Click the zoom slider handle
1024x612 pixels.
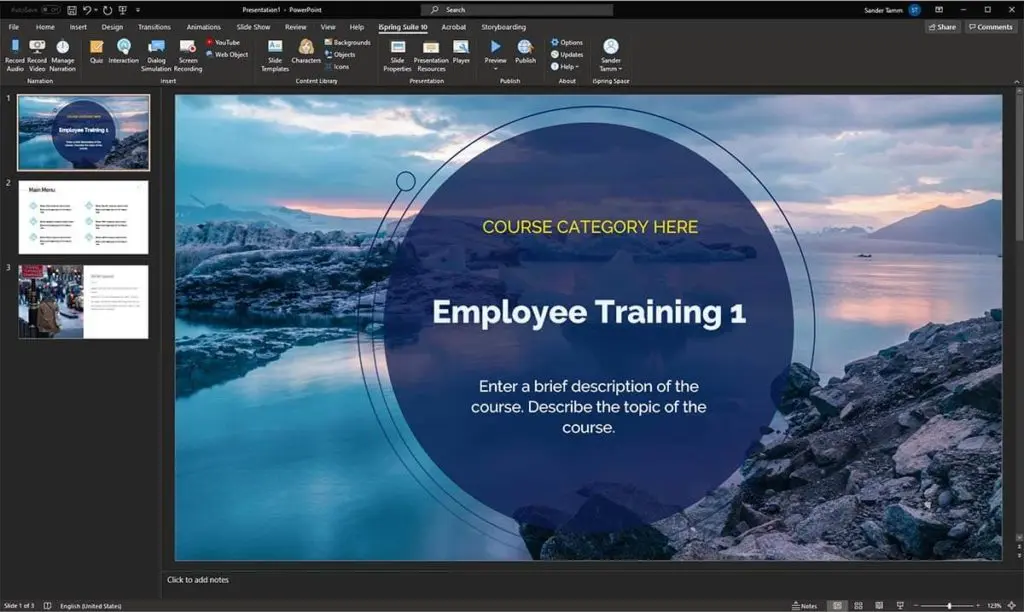coord(949,605)
